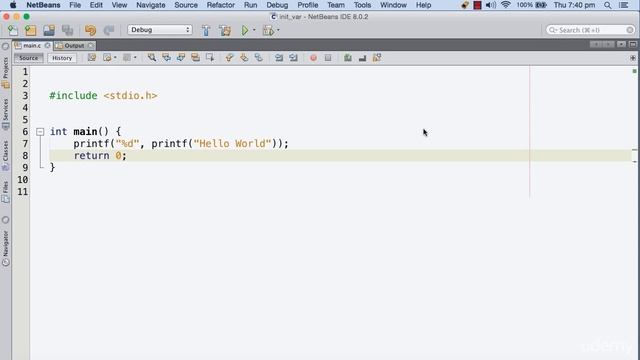Image resolution: width=640 pixels, height=360 pixels.
Task: Collapse the main() code fold at line 6
Action: coord(40,132)
